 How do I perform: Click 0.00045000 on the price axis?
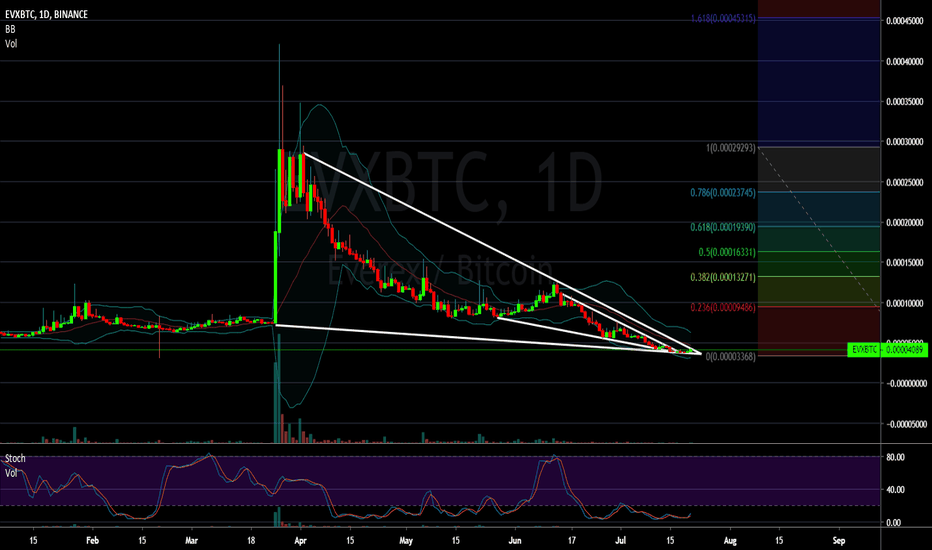click(905, 21)
